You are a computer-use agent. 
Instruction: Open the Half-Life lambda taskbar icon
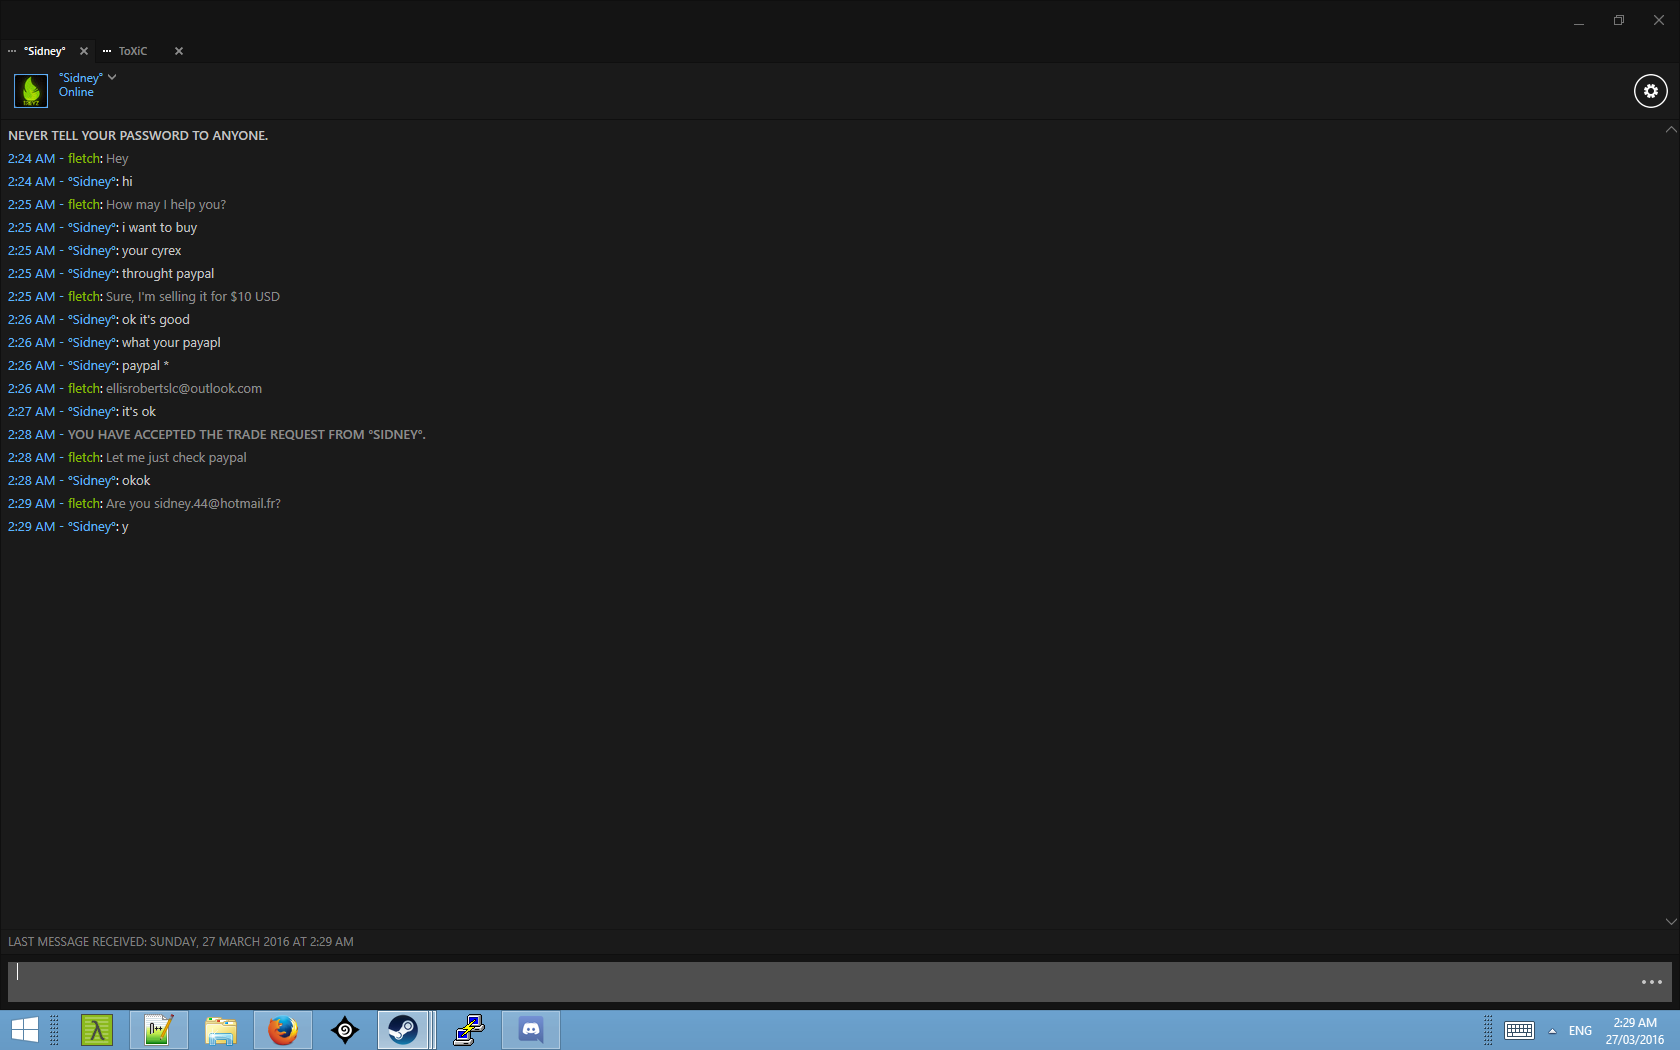(97, 1030)
